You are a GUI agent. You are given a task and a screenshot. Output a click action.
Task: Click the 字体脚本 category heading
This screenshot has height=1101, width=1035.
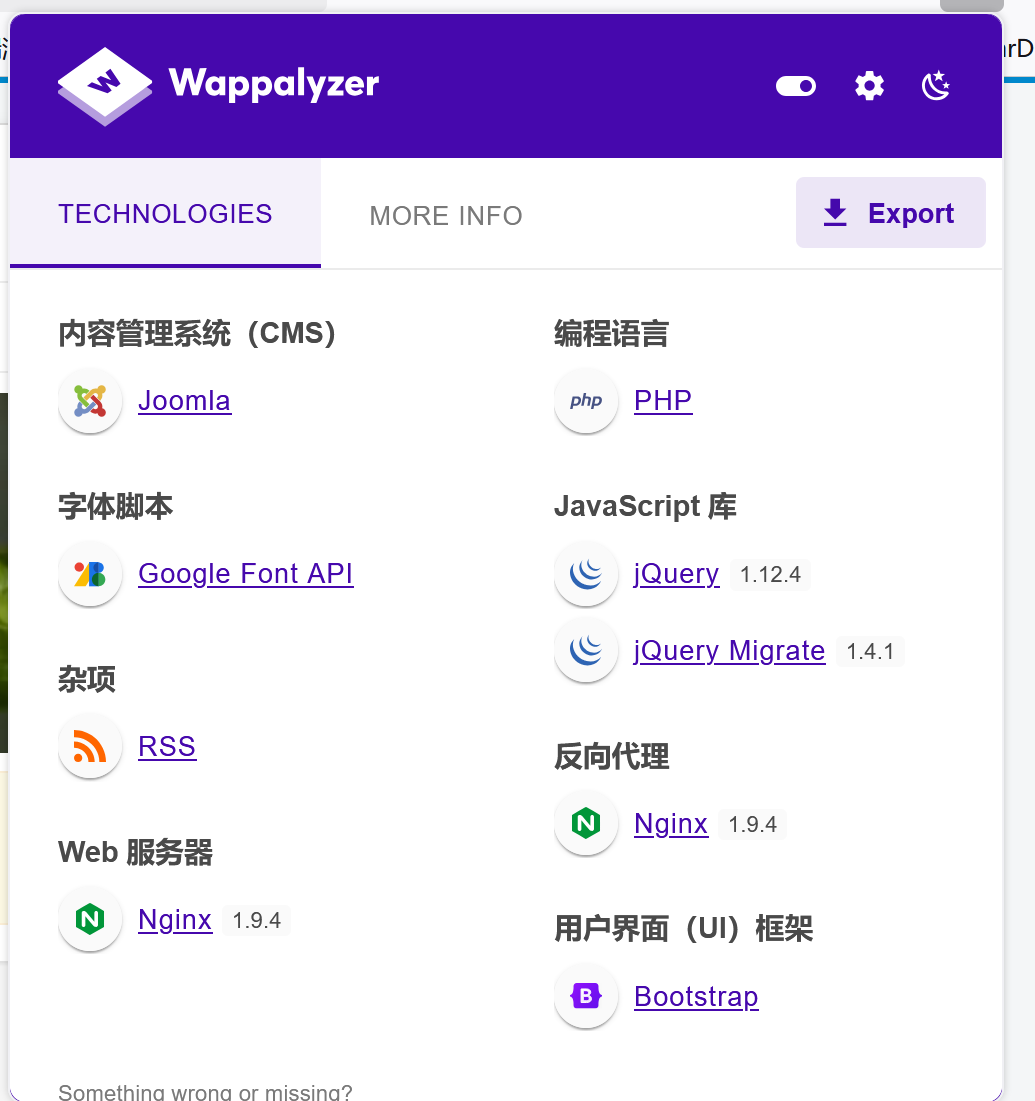[115, 506]
